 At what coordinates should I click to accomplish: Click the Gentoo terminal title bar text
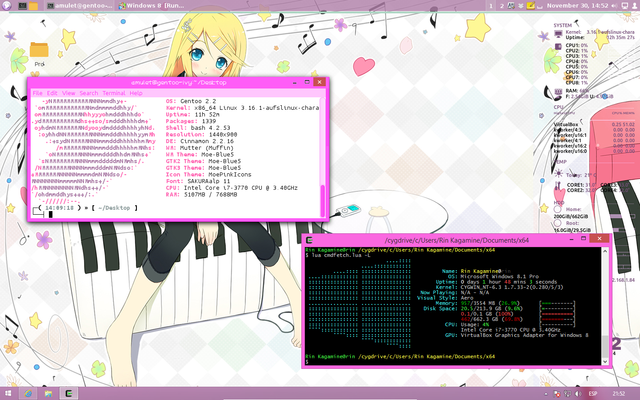[178, 82]
